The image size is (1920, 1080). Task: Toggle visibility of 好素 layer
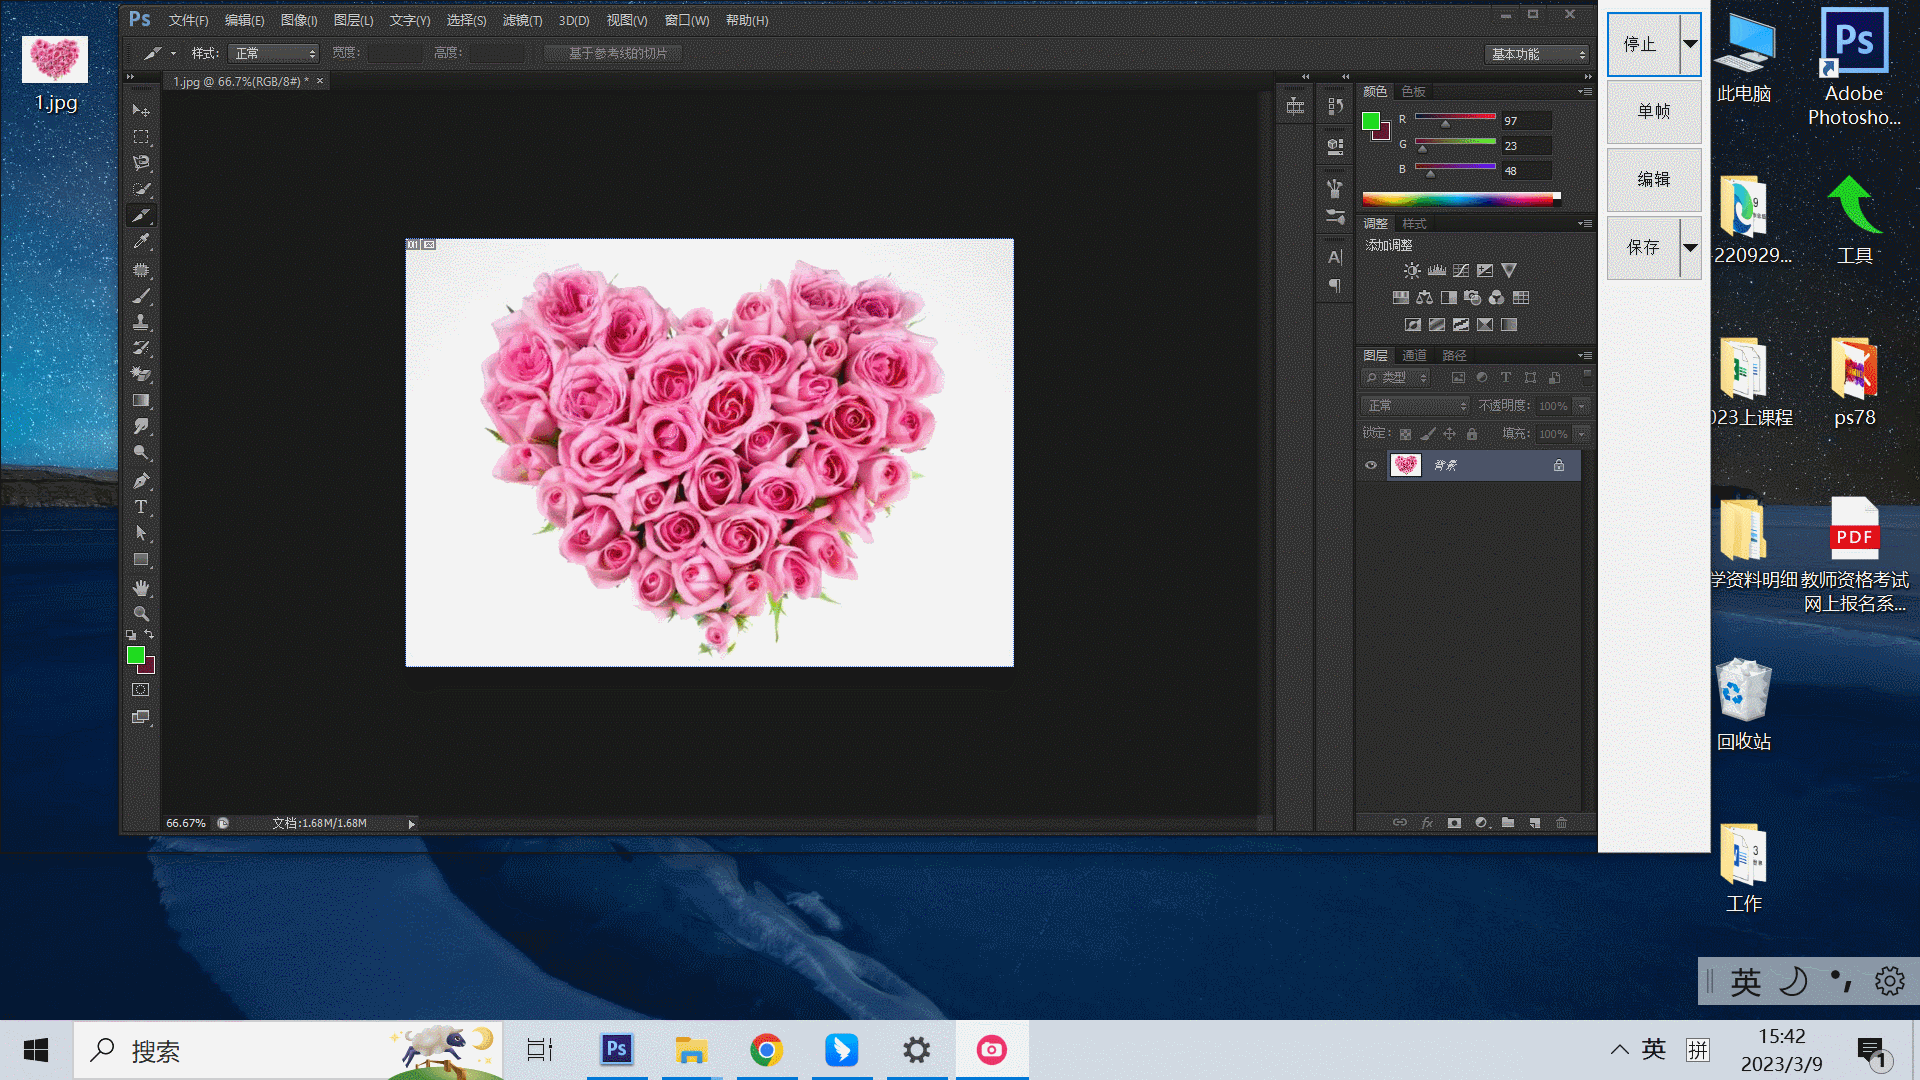tap(1371, 465)
